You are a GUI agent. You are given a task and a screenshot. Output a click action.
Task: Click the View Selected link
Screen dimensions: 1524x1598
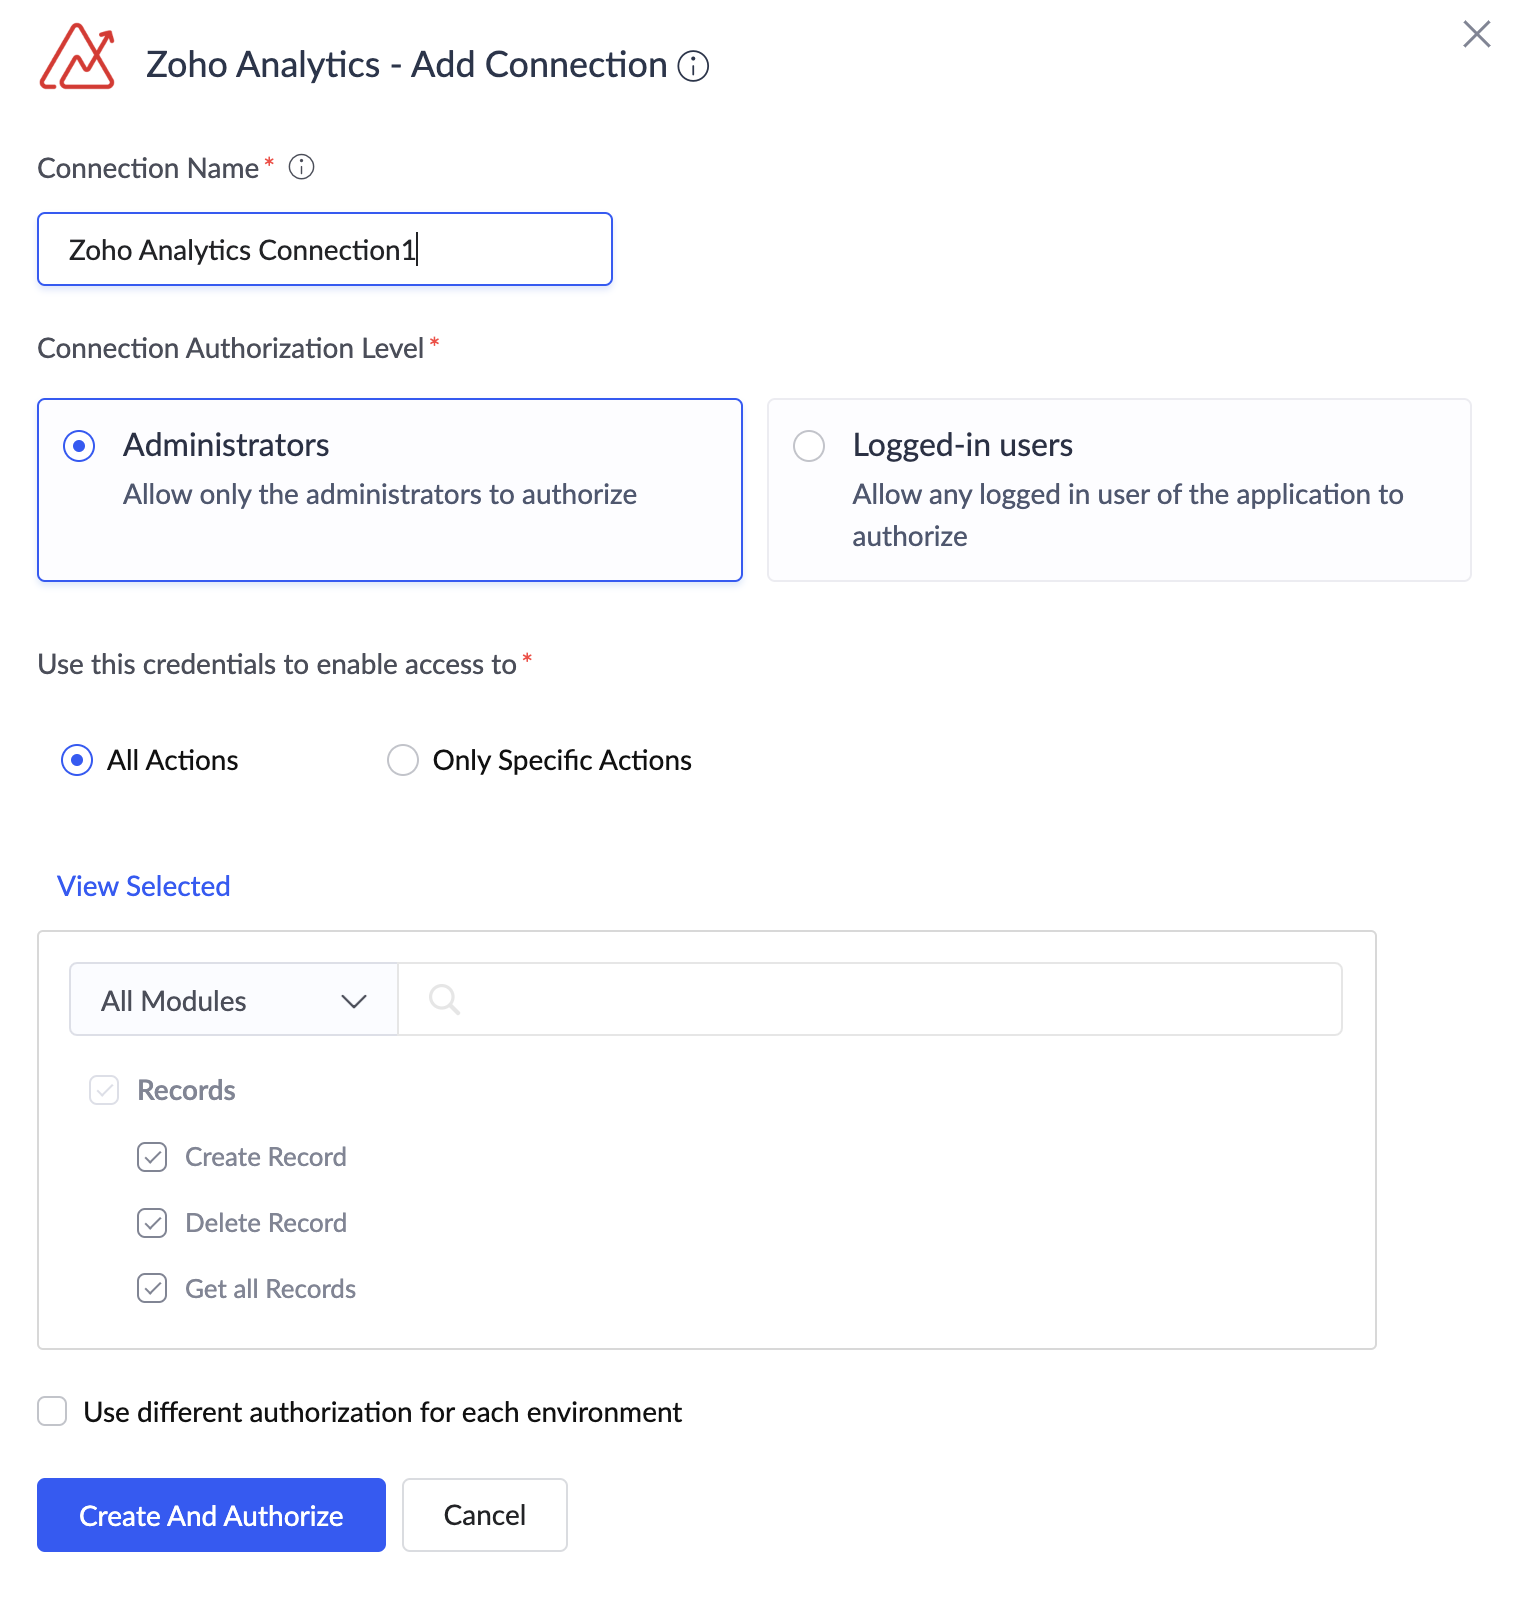144,886
